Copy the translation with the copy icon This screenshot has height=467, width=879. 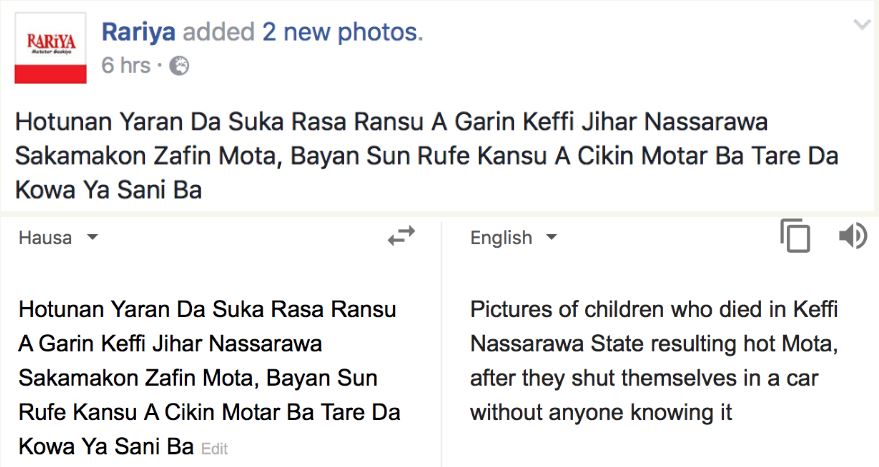click(x=795, y=235)
